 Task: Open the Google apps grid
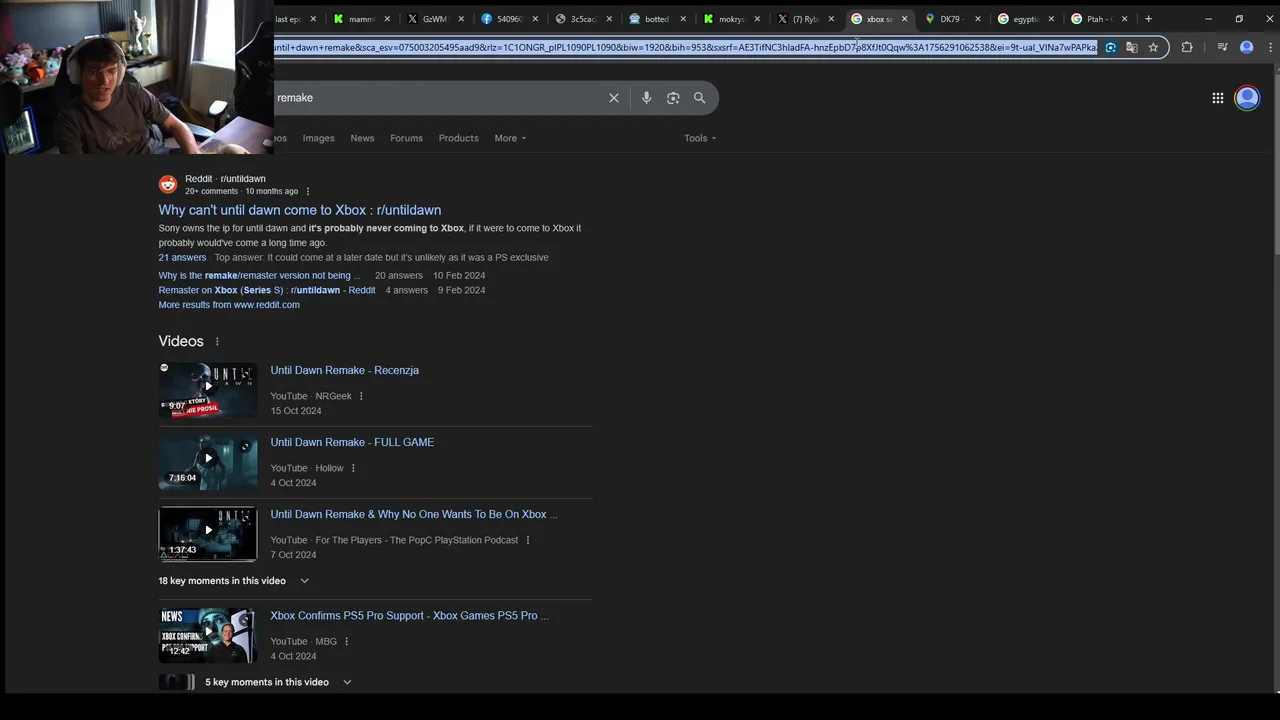(x=1218, y=98)
